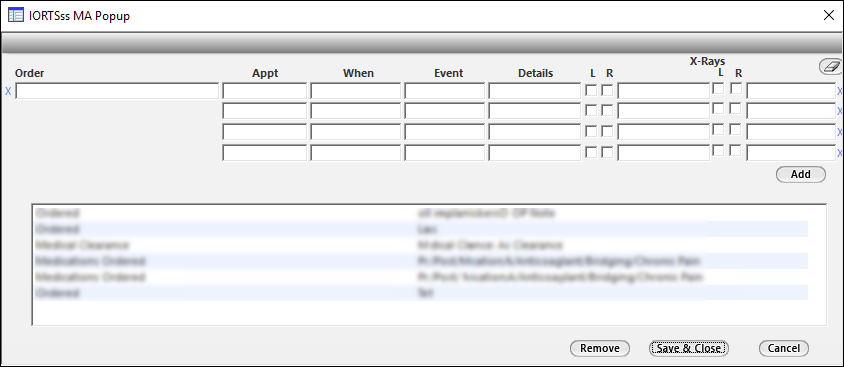Click the Remove button

(600, 348)
